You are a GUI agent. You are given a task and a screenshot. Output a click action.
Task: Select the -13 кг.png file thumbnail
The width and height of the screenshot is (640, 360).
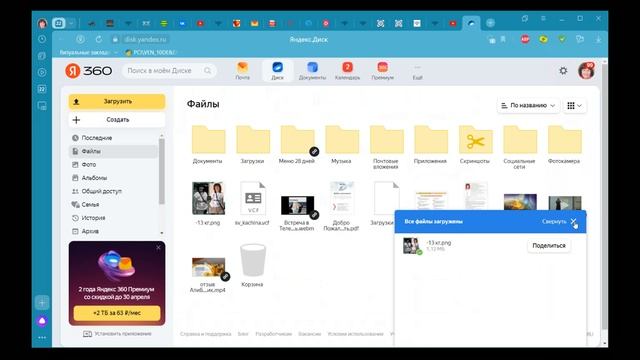pyautogui.click(x=208, y=198)
